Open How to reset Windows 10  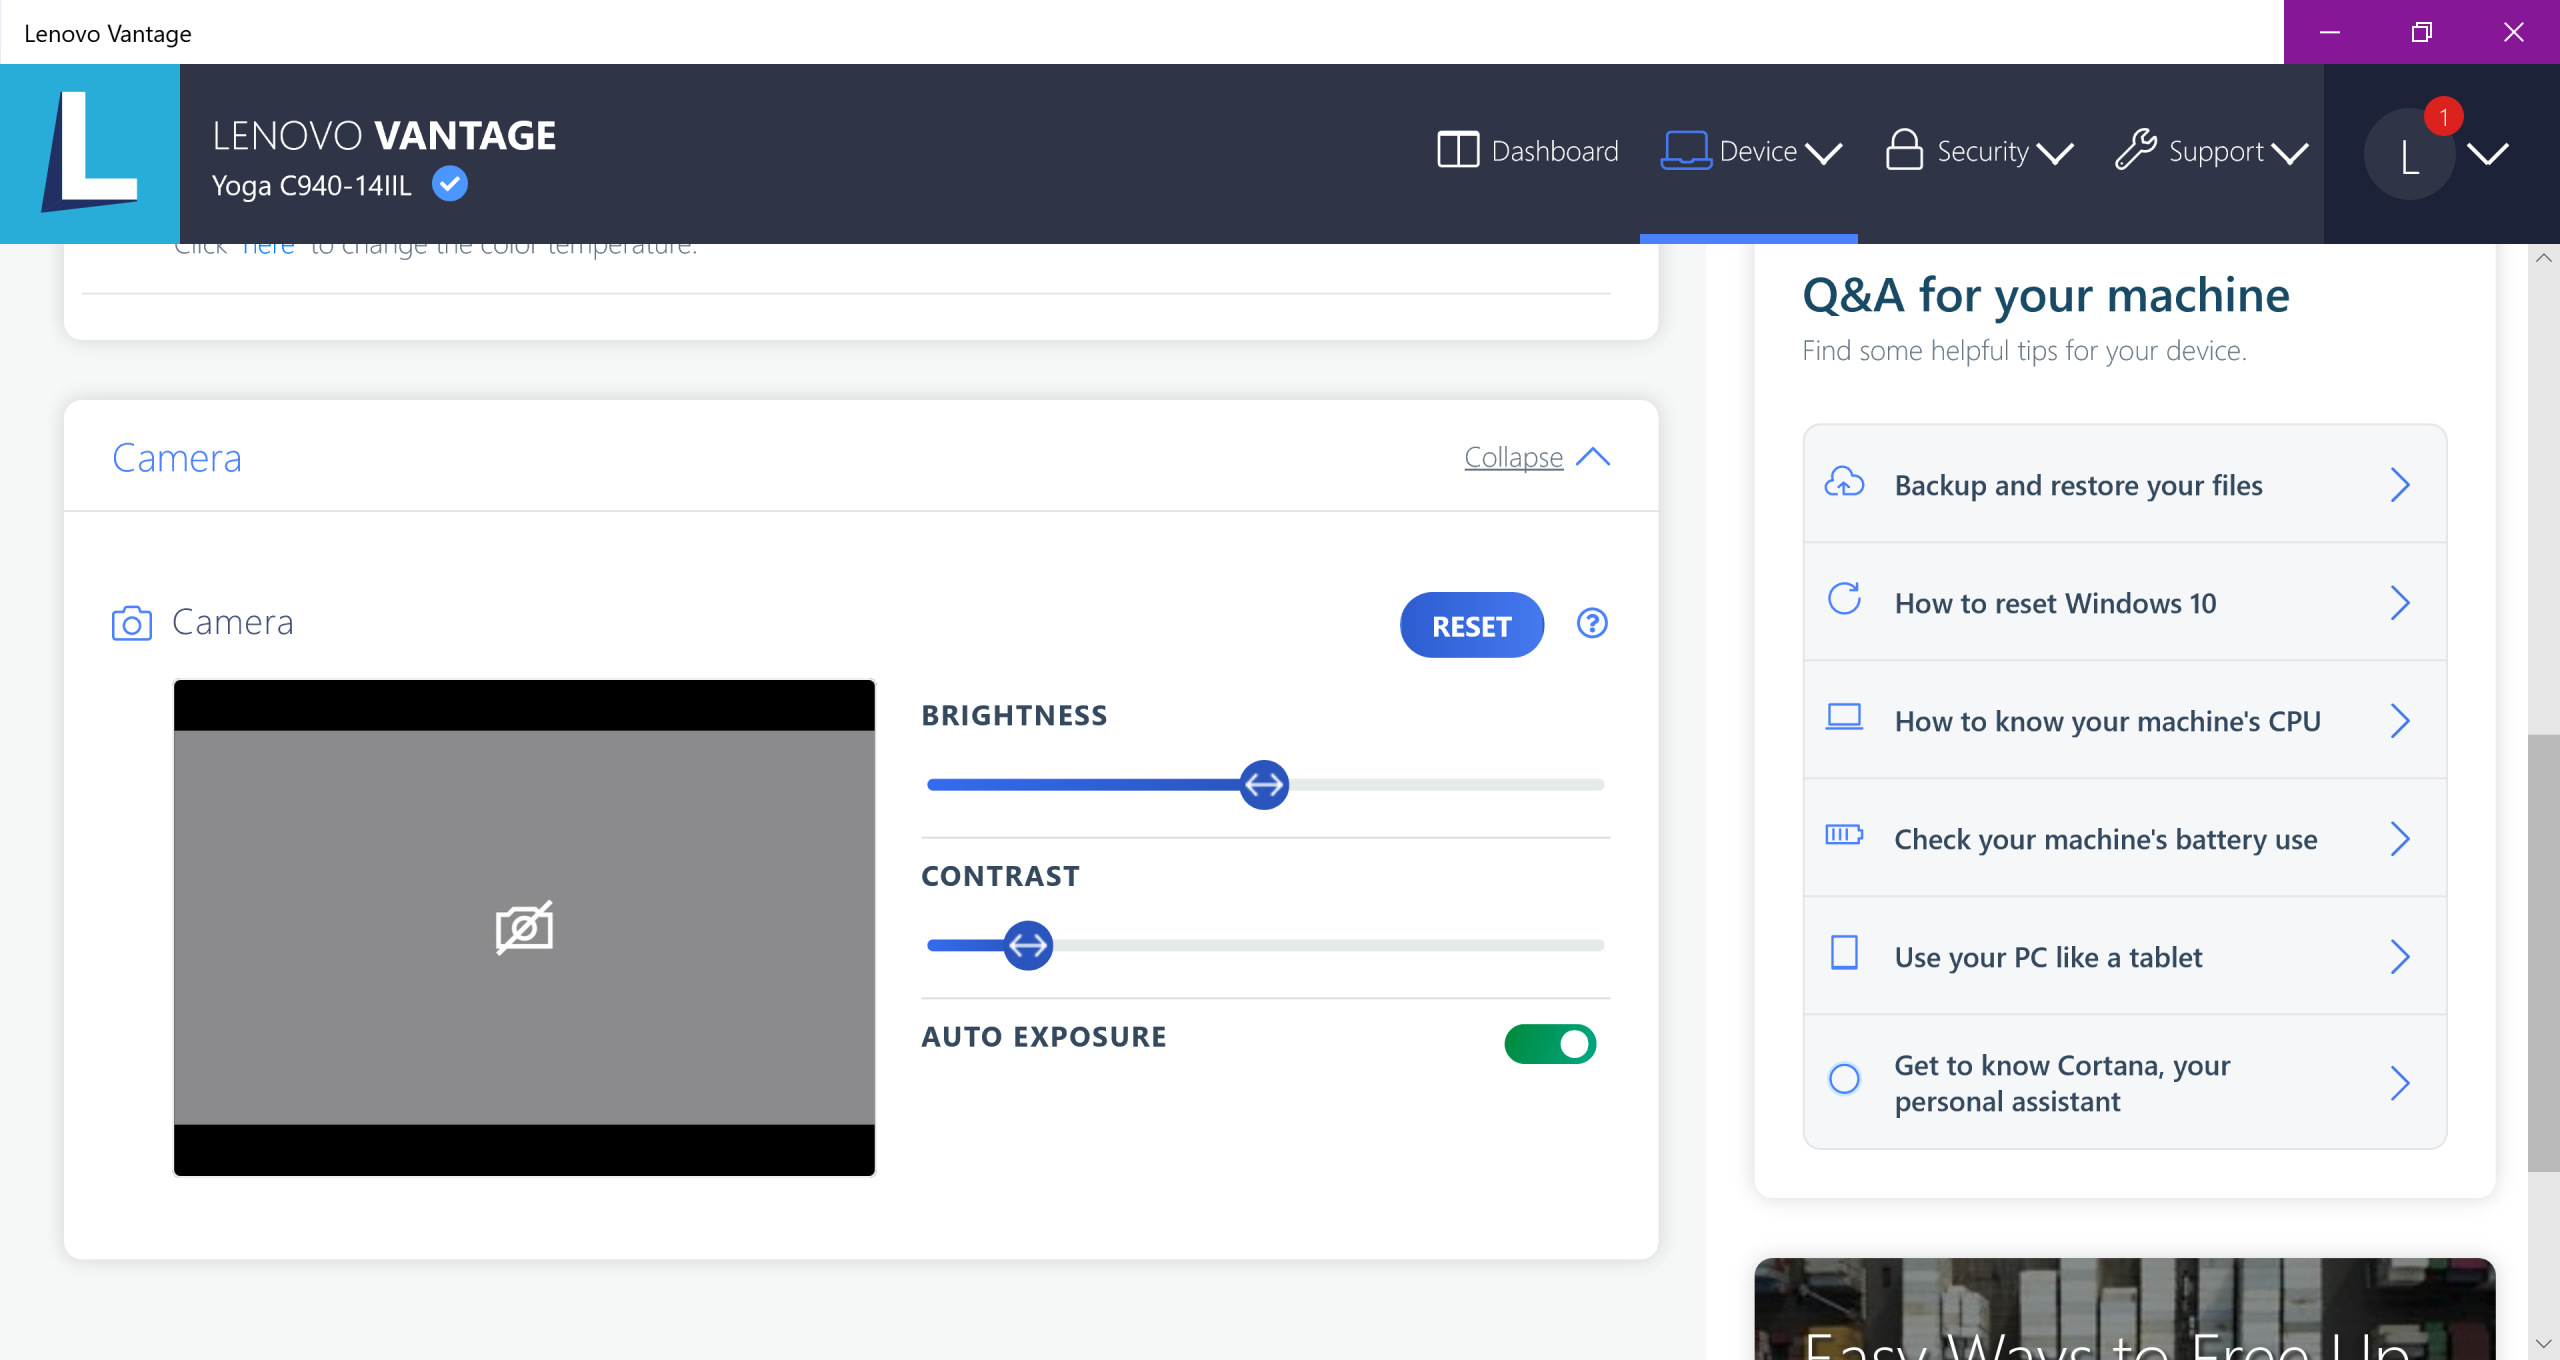tap(2124, 603)
